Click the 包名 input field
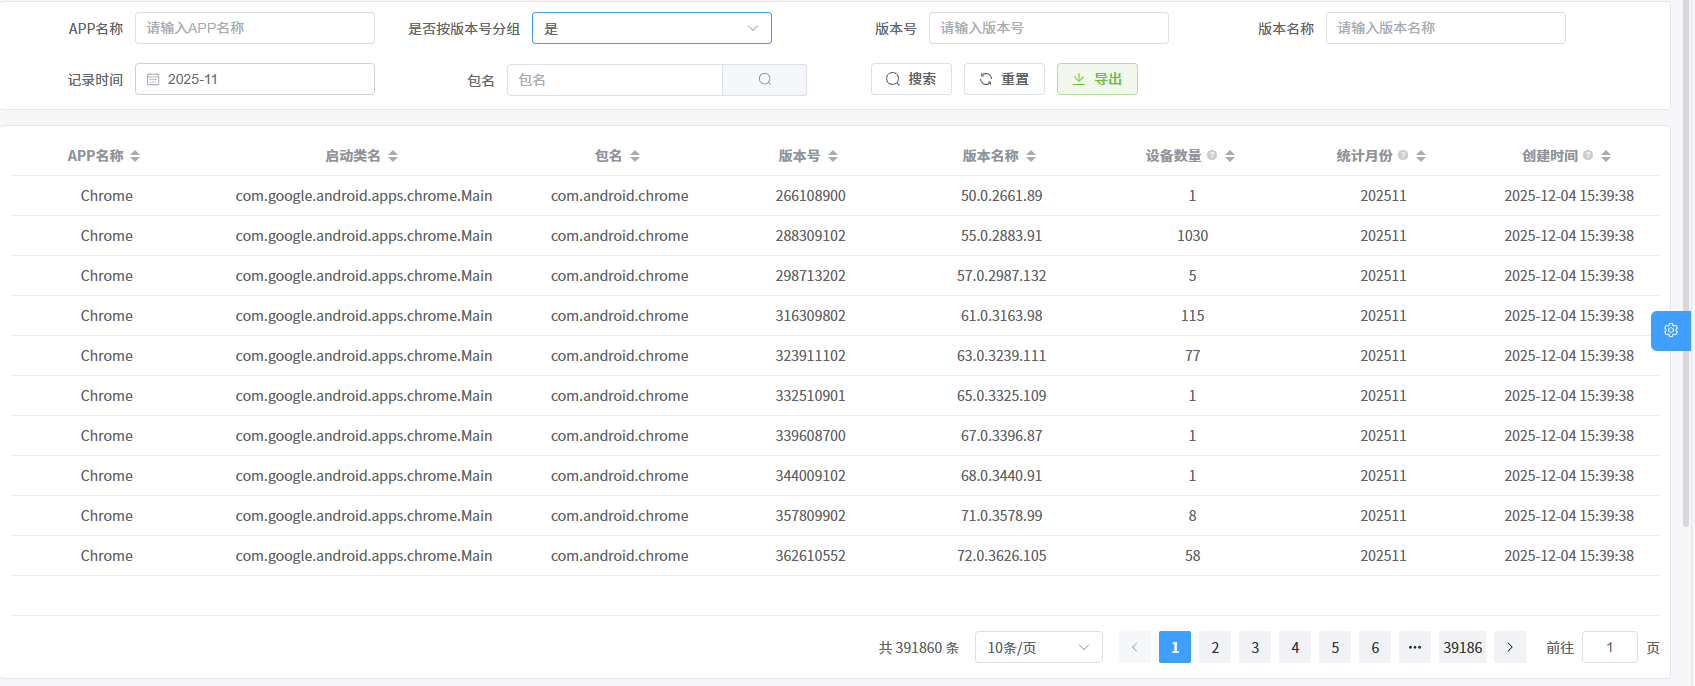The width and height of the screenshot is (1695, 686). 615,80
